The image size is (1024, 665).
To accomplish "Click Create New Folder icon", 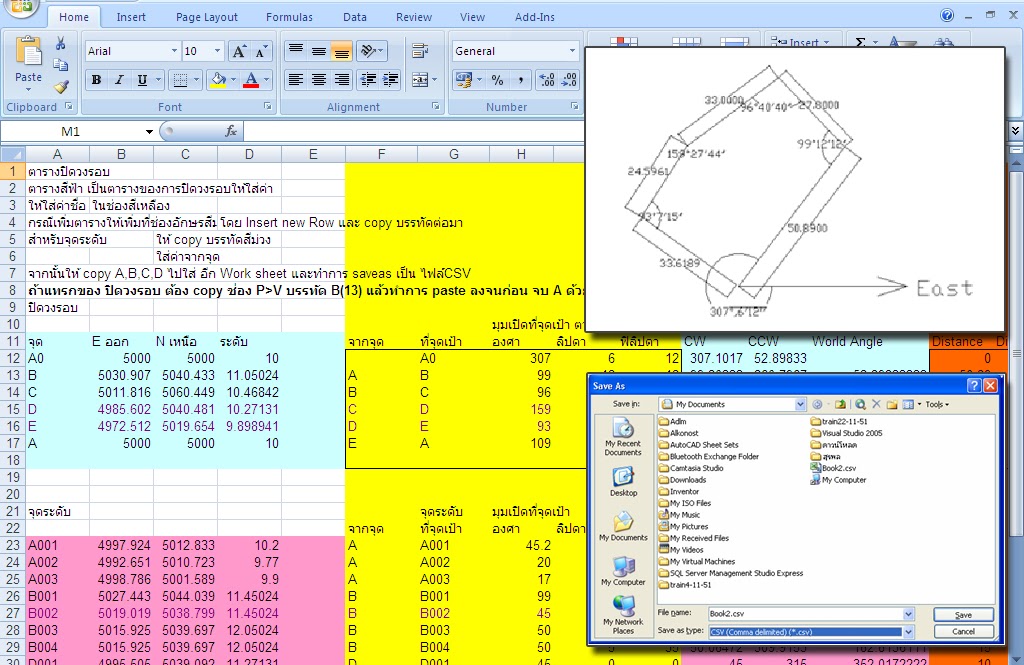I will tap(891, 404).
